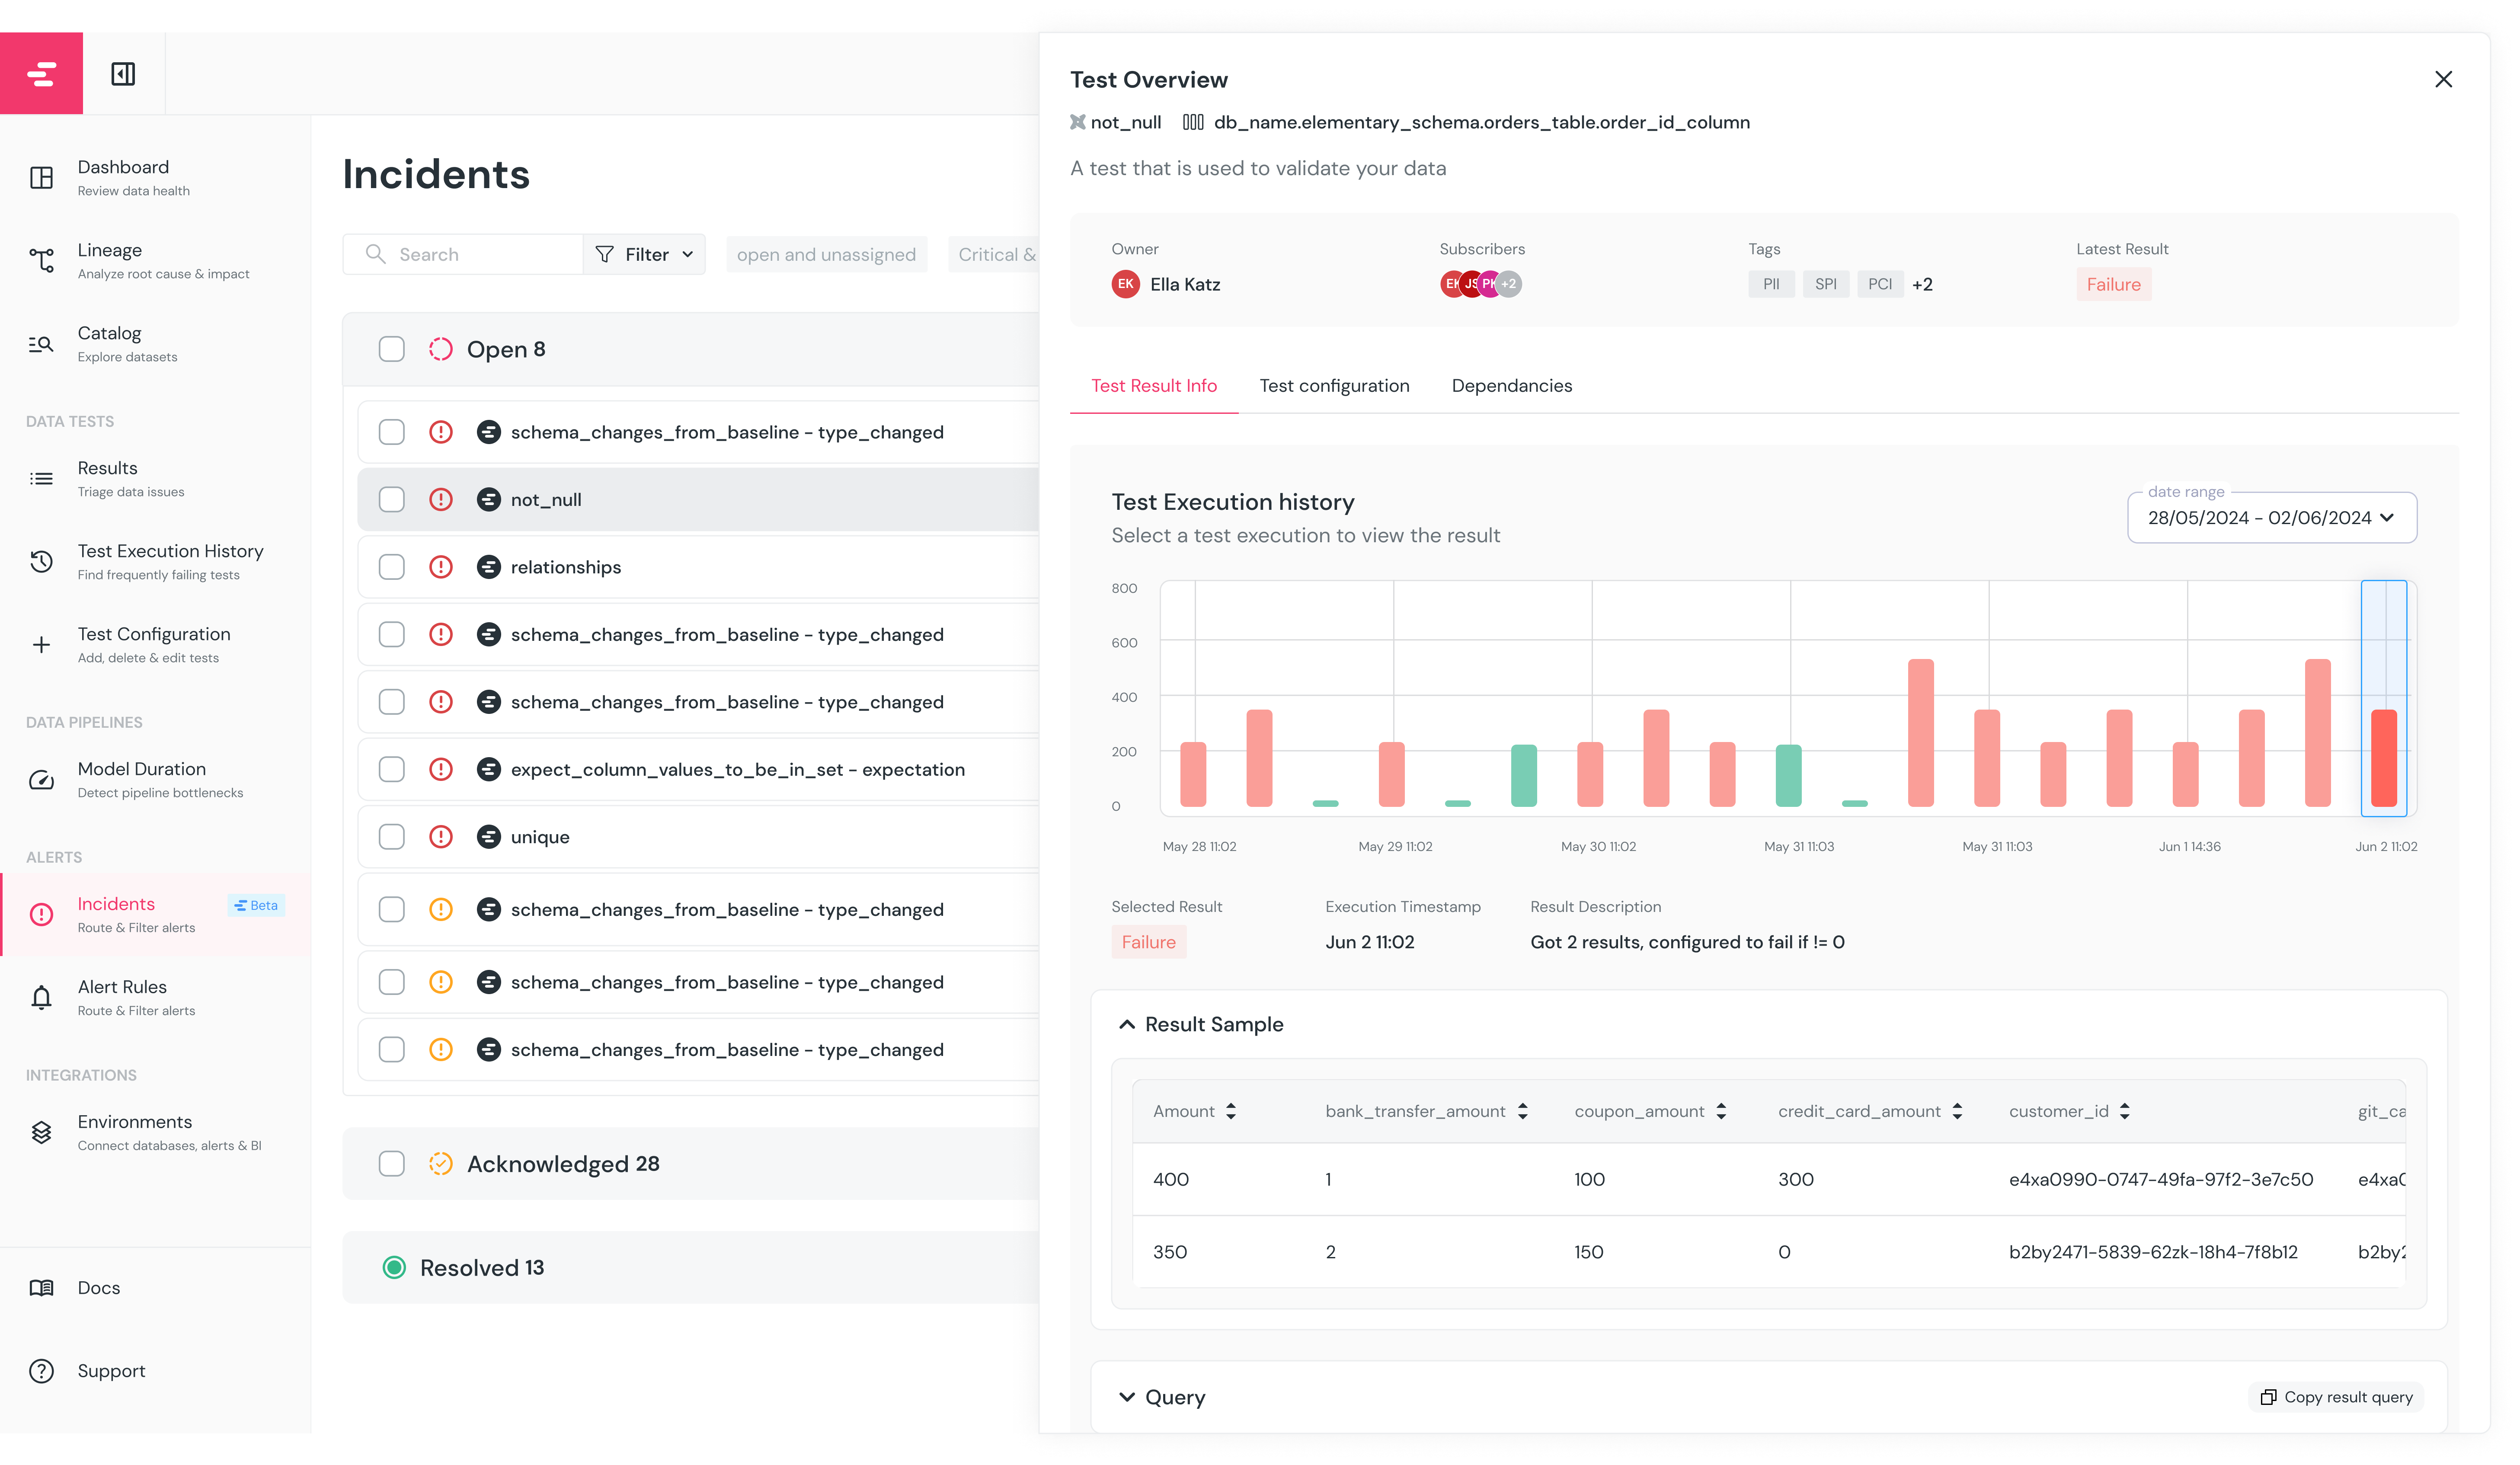Open the date range dropdown

[x=2271, y=518]
